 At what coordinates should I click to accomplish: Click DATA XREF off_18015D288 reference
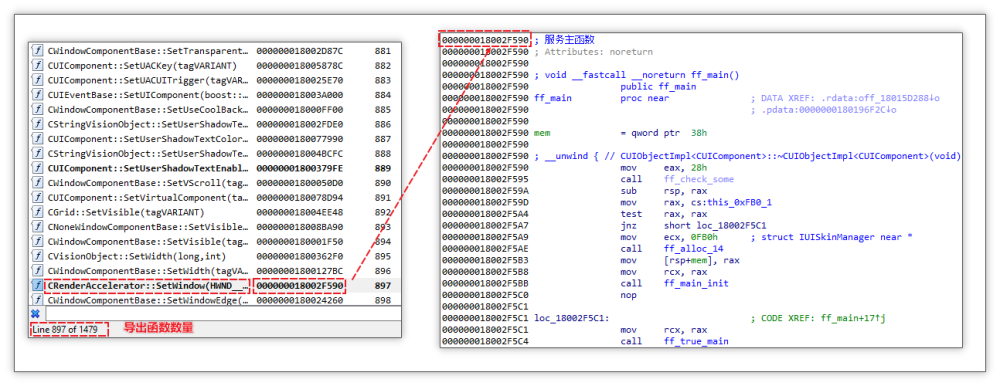click(846, 98)
